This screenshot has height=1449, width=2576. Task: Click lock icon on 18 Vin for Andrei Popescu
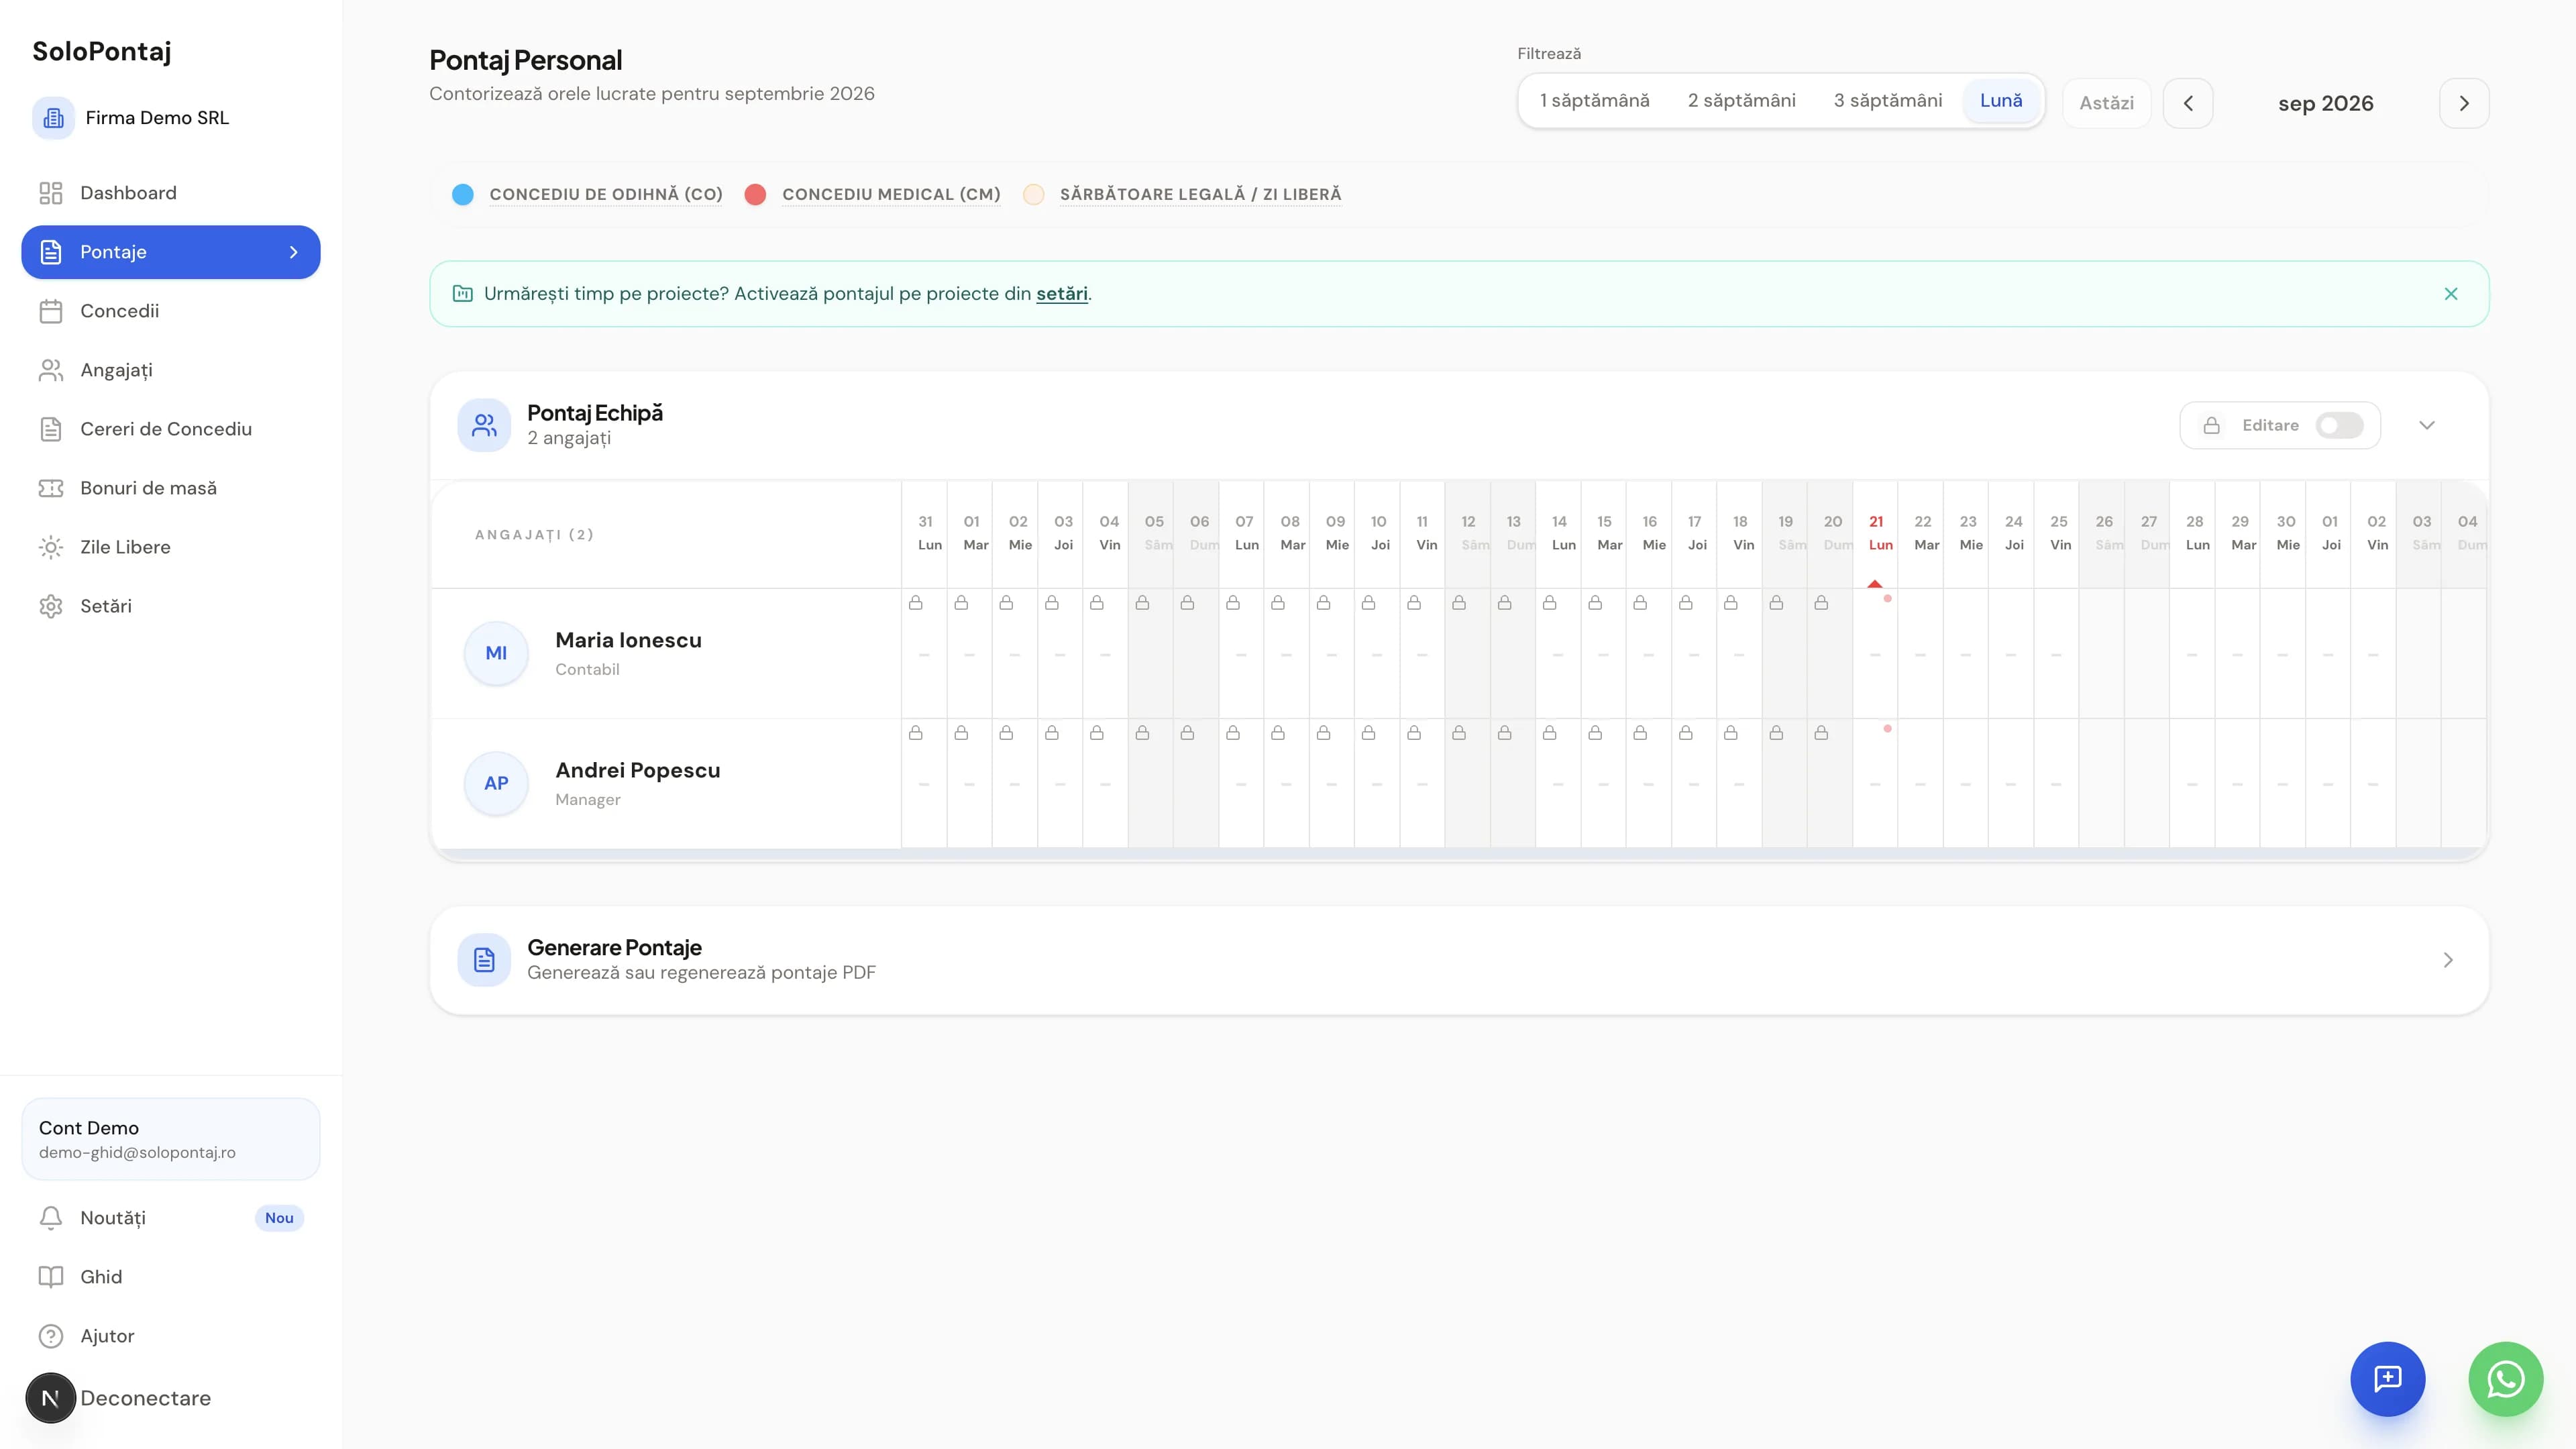[x=1731, y=733]
